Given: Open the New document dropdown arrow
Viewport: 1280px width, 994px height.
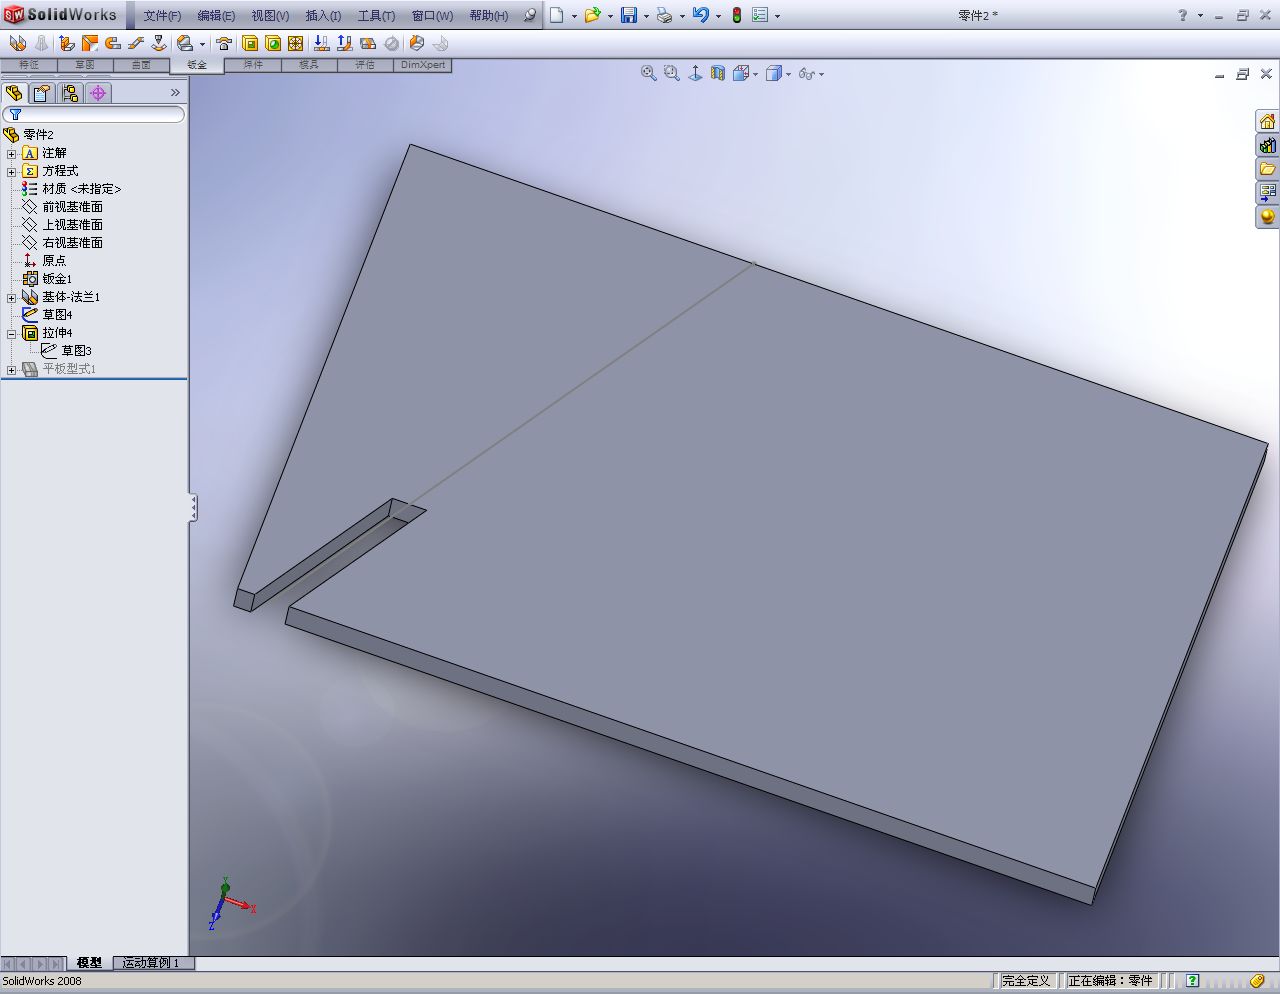Looking at the screenshot, I should [x=574, y=16].
